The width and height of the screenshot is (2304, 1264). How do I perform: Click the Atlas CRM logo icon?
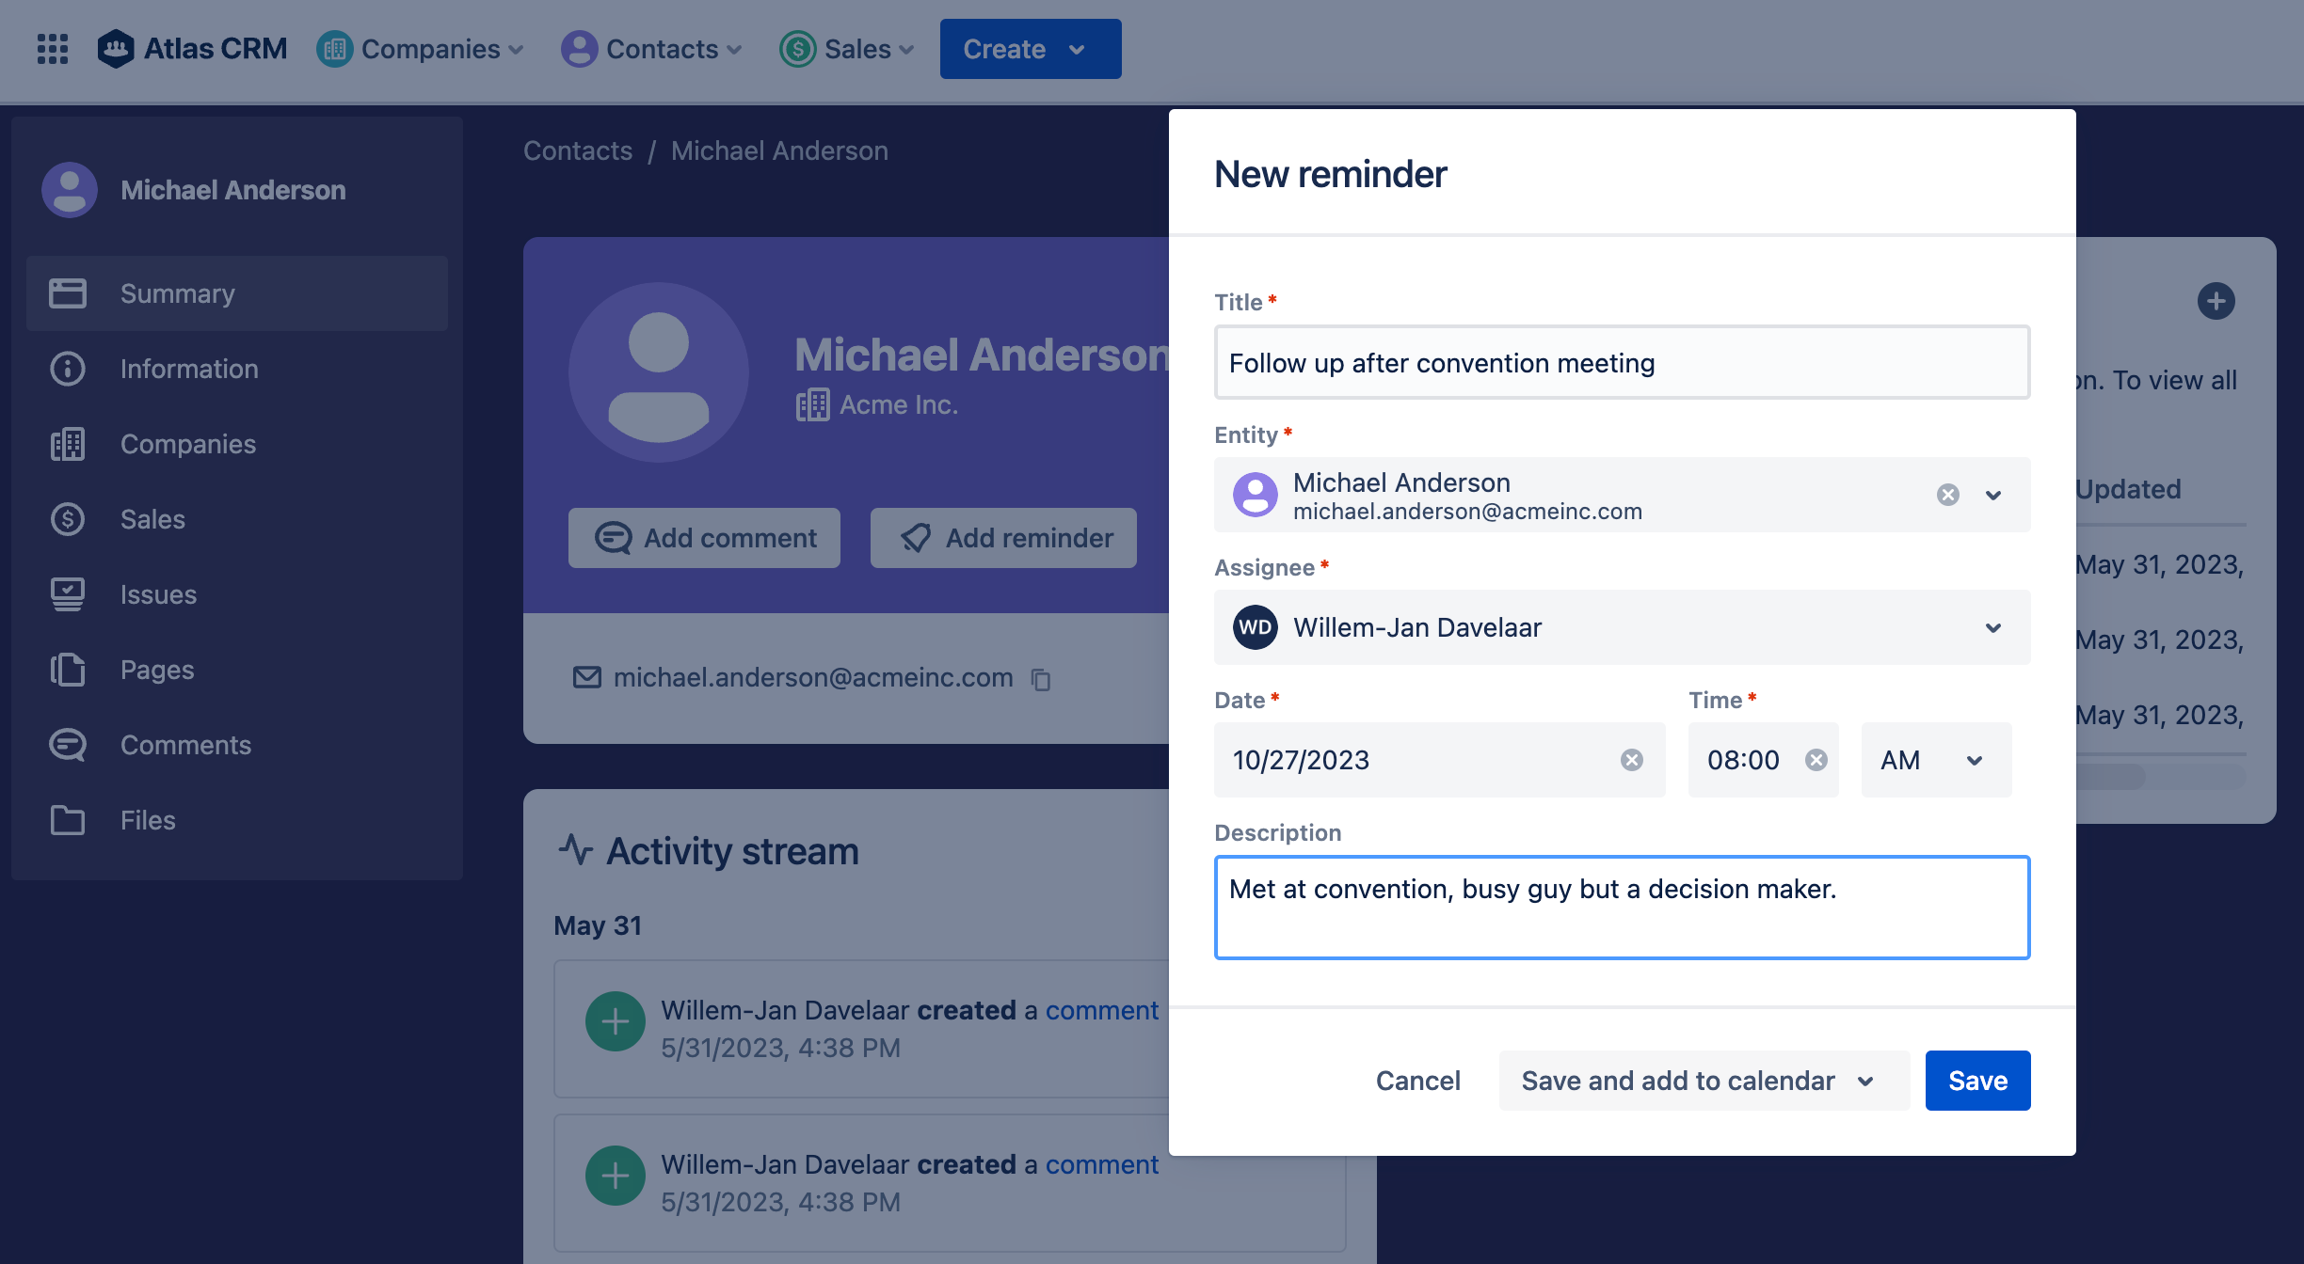click(x=116, y=48)
